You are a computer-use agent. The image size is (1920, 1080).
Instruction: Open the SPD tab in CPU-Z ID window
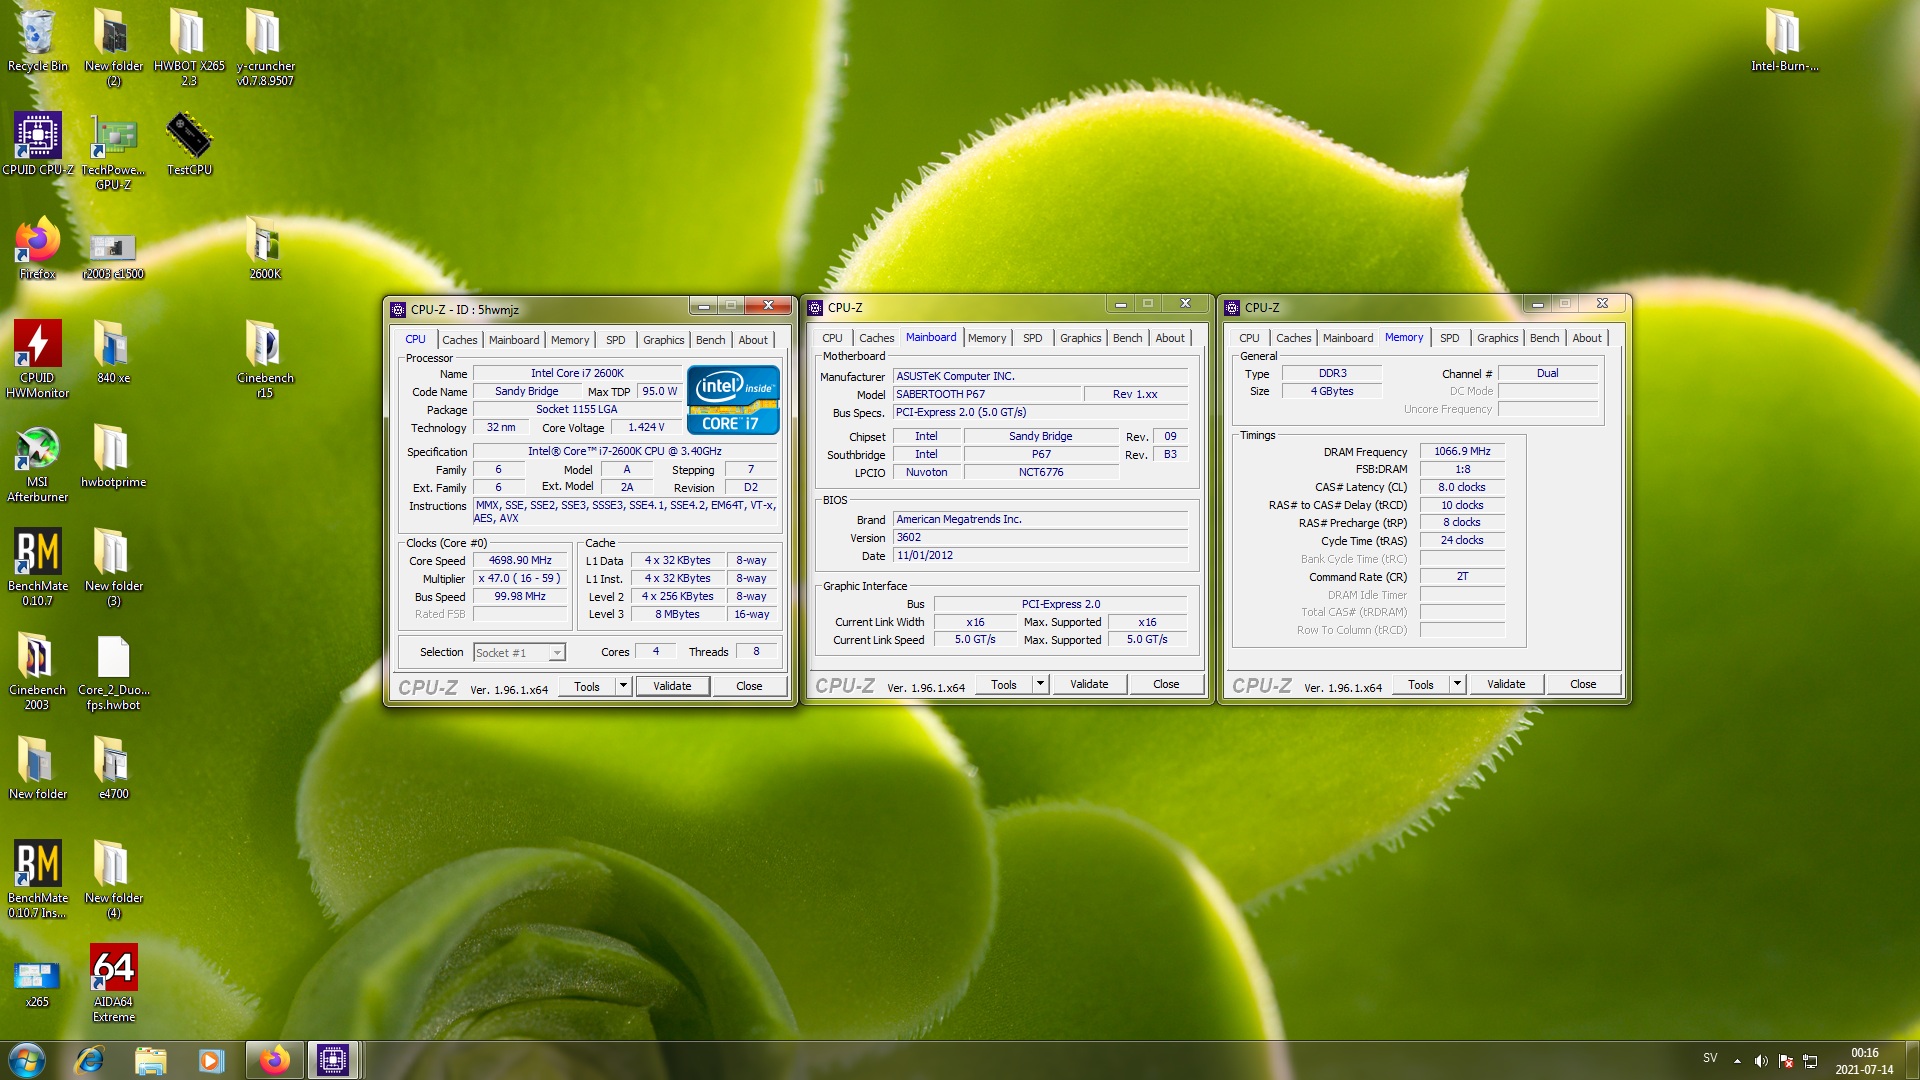[615, 340]
